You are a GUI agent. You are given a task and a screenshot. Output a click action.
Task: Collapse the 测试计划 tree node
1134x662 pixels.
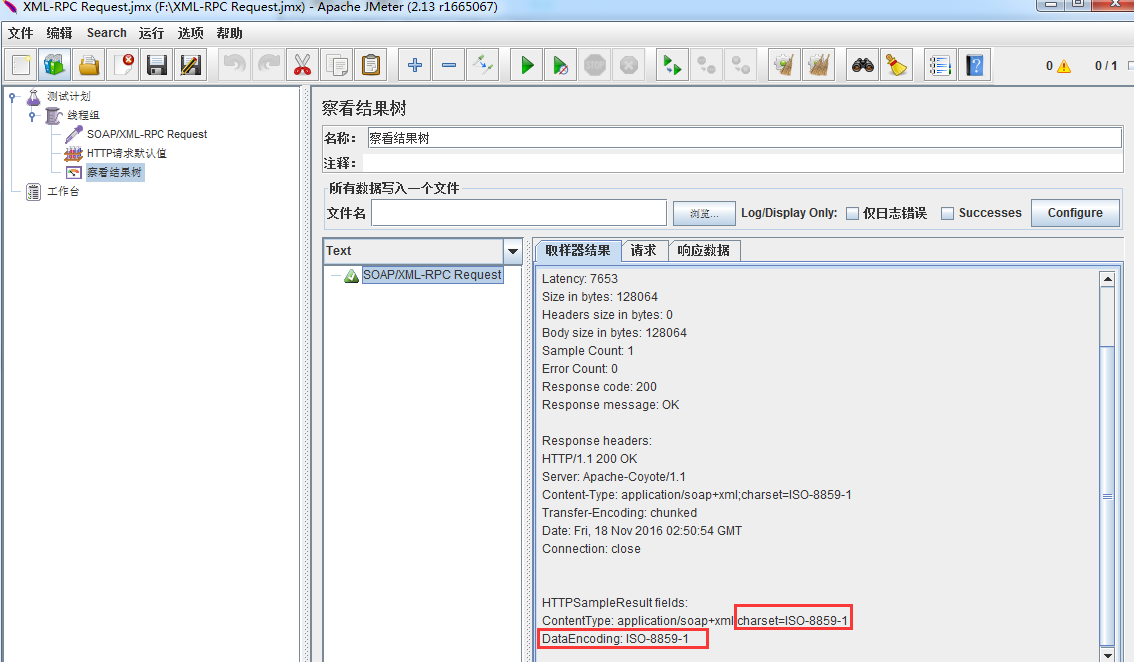(x=12, y=96)
